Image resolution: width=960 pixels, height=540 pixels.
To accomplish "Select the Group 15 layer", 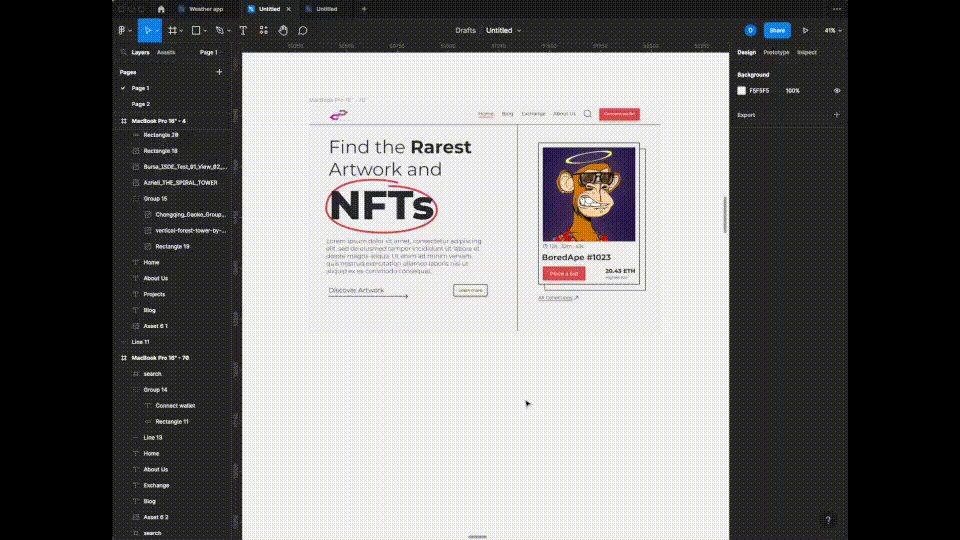I will pyautogui.click(x=155, y=199).
